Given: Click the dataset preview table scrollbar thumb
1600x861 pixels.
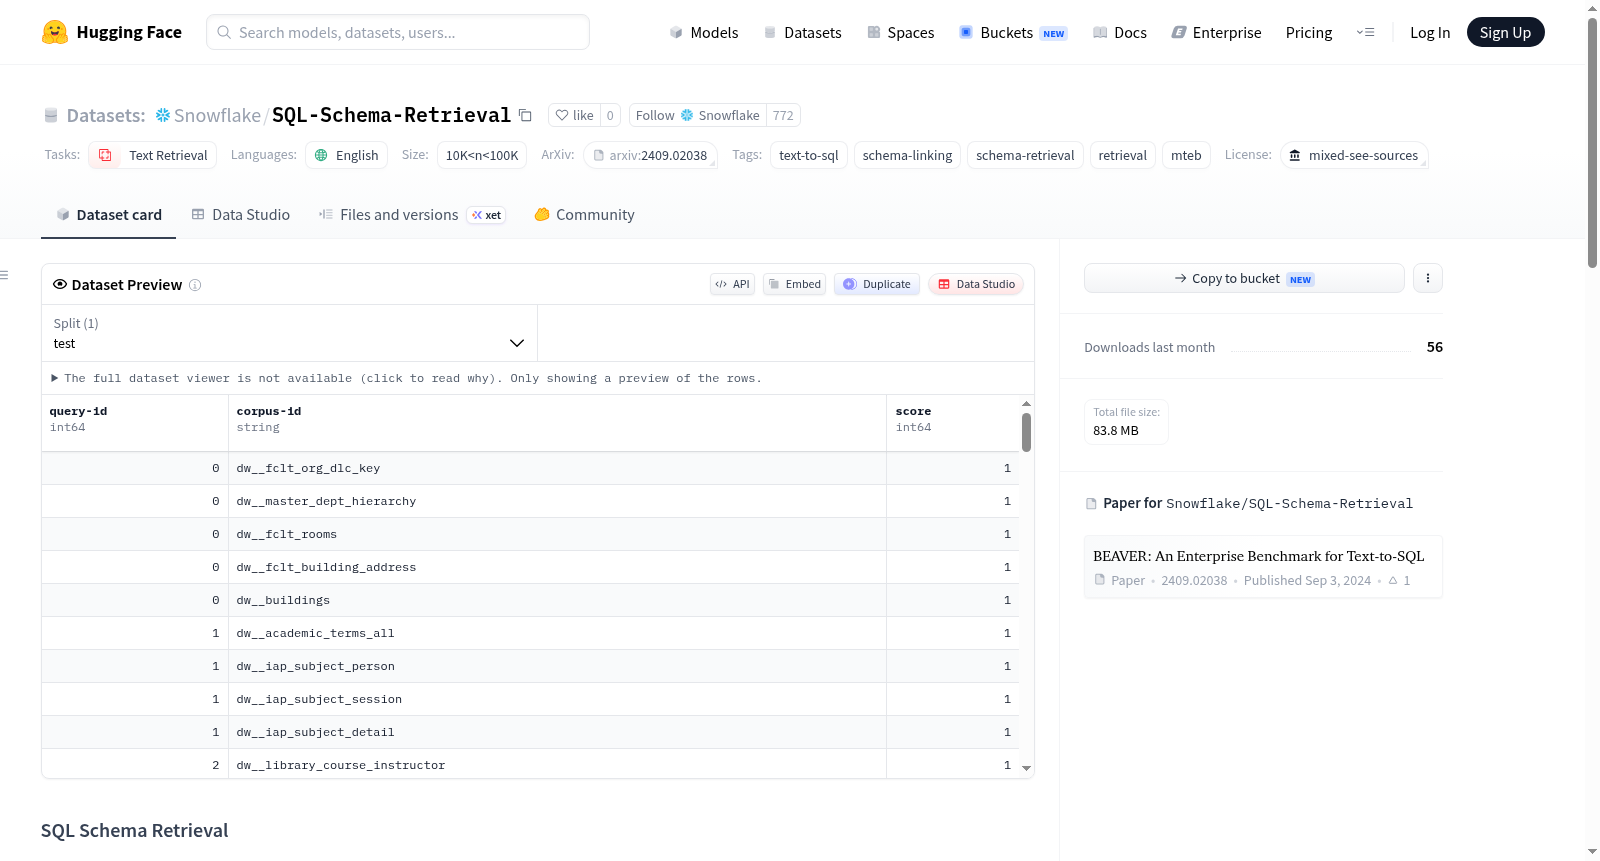Looking at the screenshot, I should point(1026,432).
